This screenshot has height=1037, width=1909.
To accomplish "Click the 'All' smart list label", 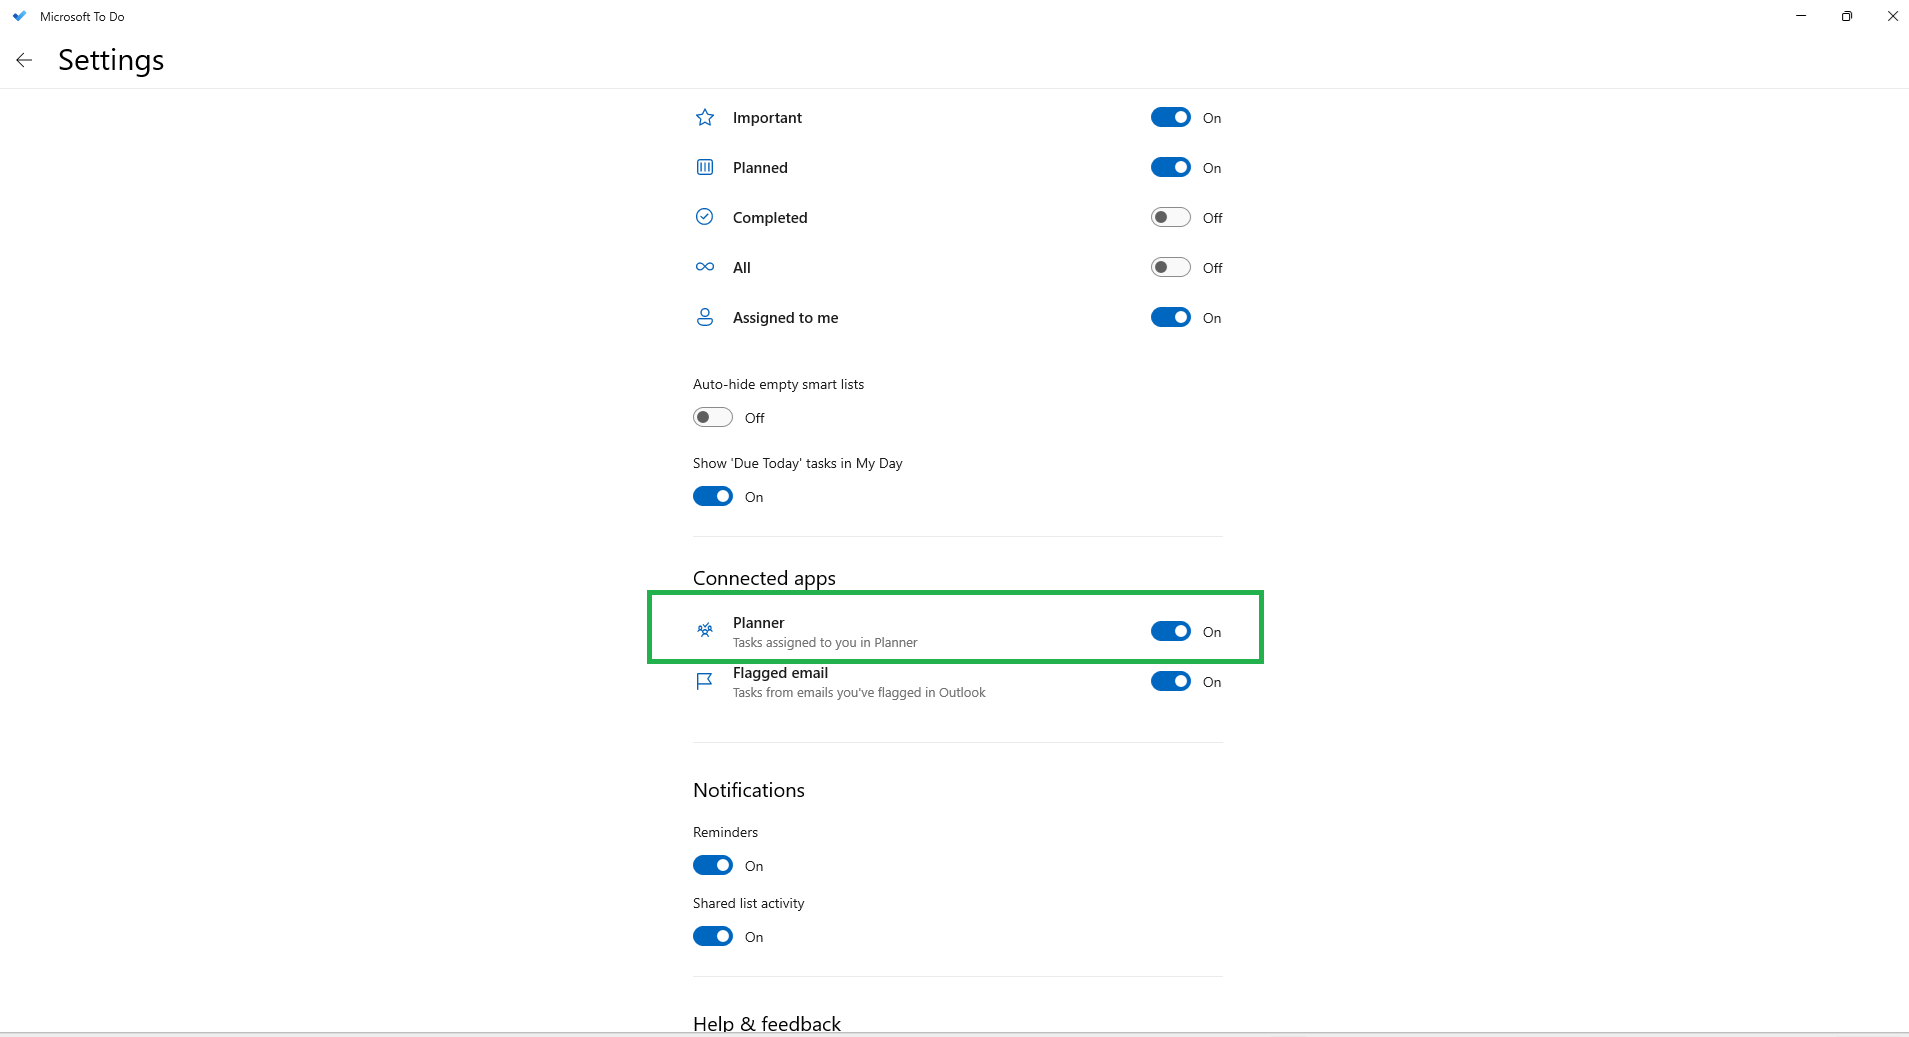I will pyautogui.click(x=741, y=267).
